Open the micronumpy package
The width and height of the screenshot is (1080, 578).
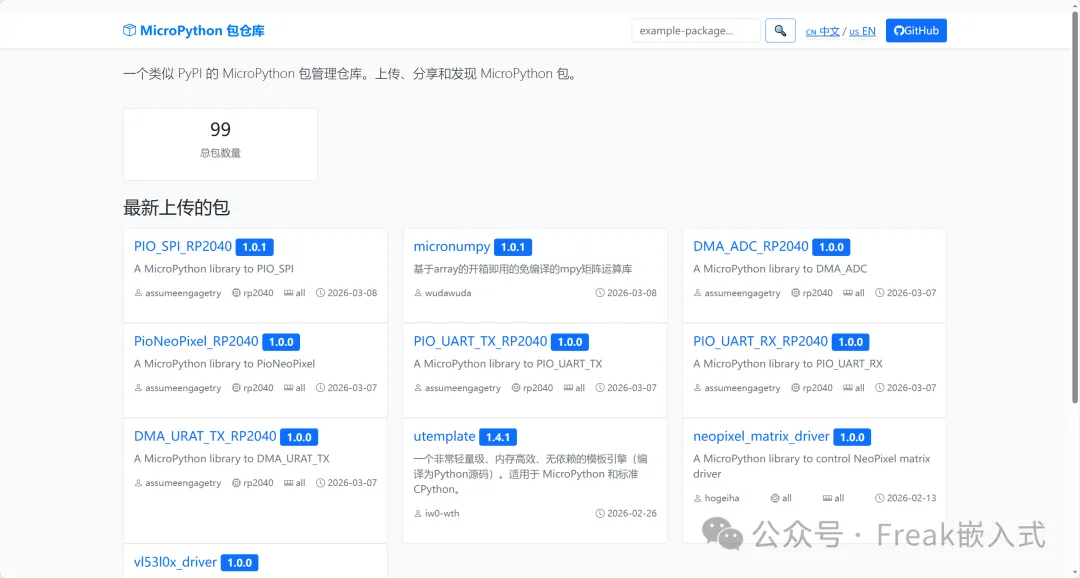(452, 246)
